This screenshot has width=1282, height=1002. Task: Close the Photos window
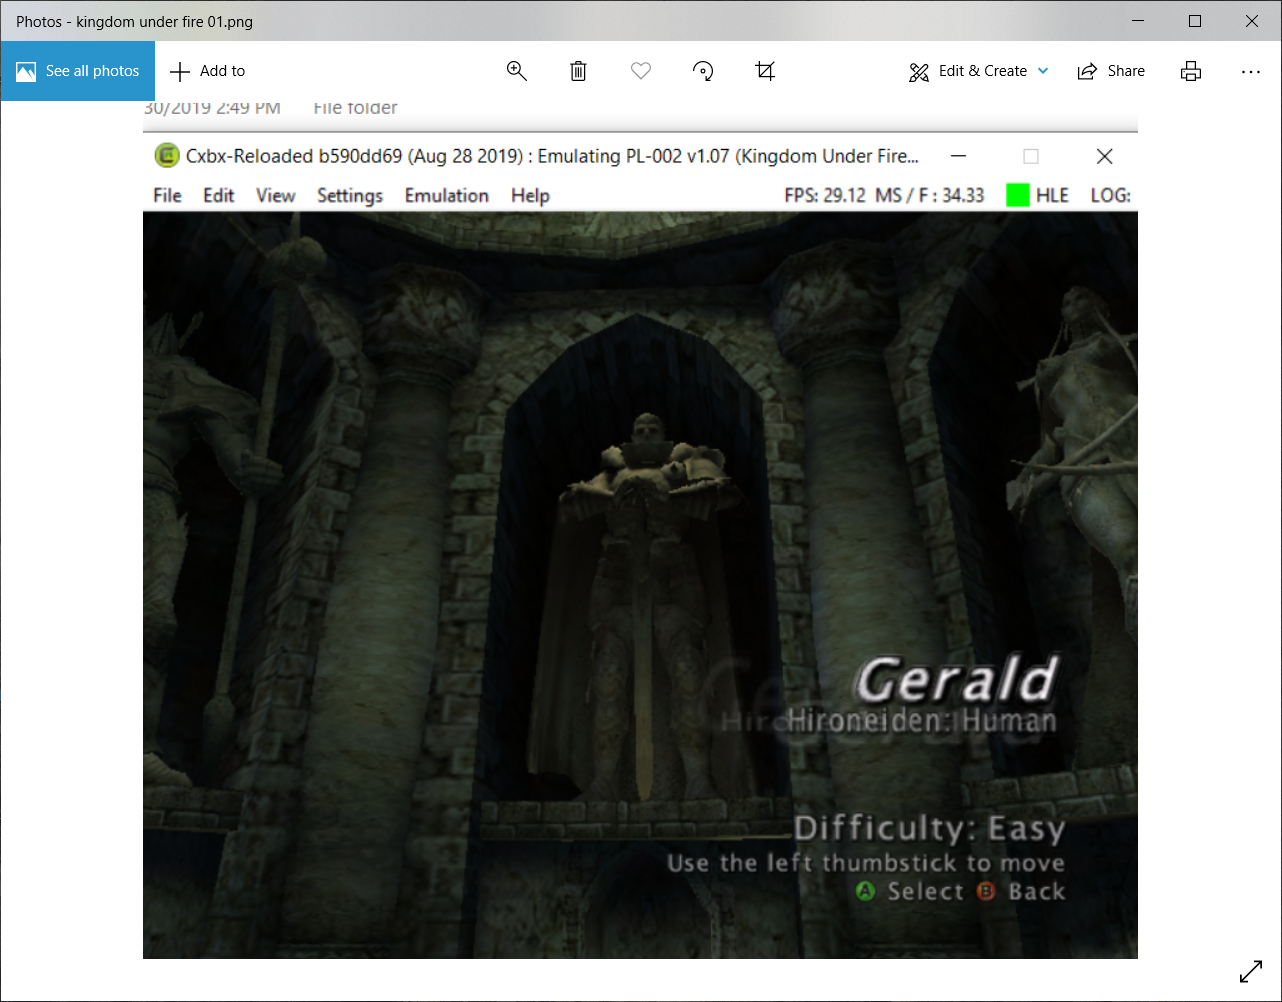(x=1252, y=21)
